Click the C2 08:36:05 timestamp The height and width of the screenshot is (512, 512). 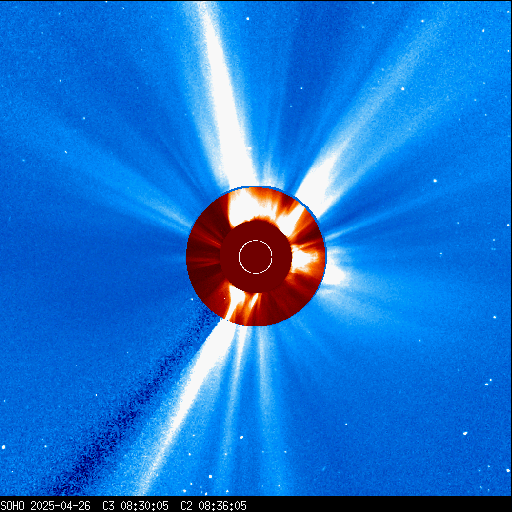pos(213,506)
